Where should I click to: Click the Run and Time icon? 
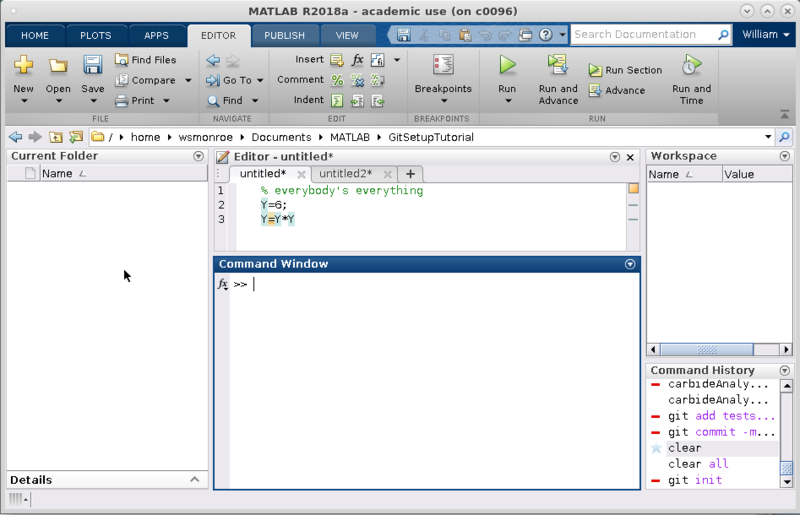(691, 66)
